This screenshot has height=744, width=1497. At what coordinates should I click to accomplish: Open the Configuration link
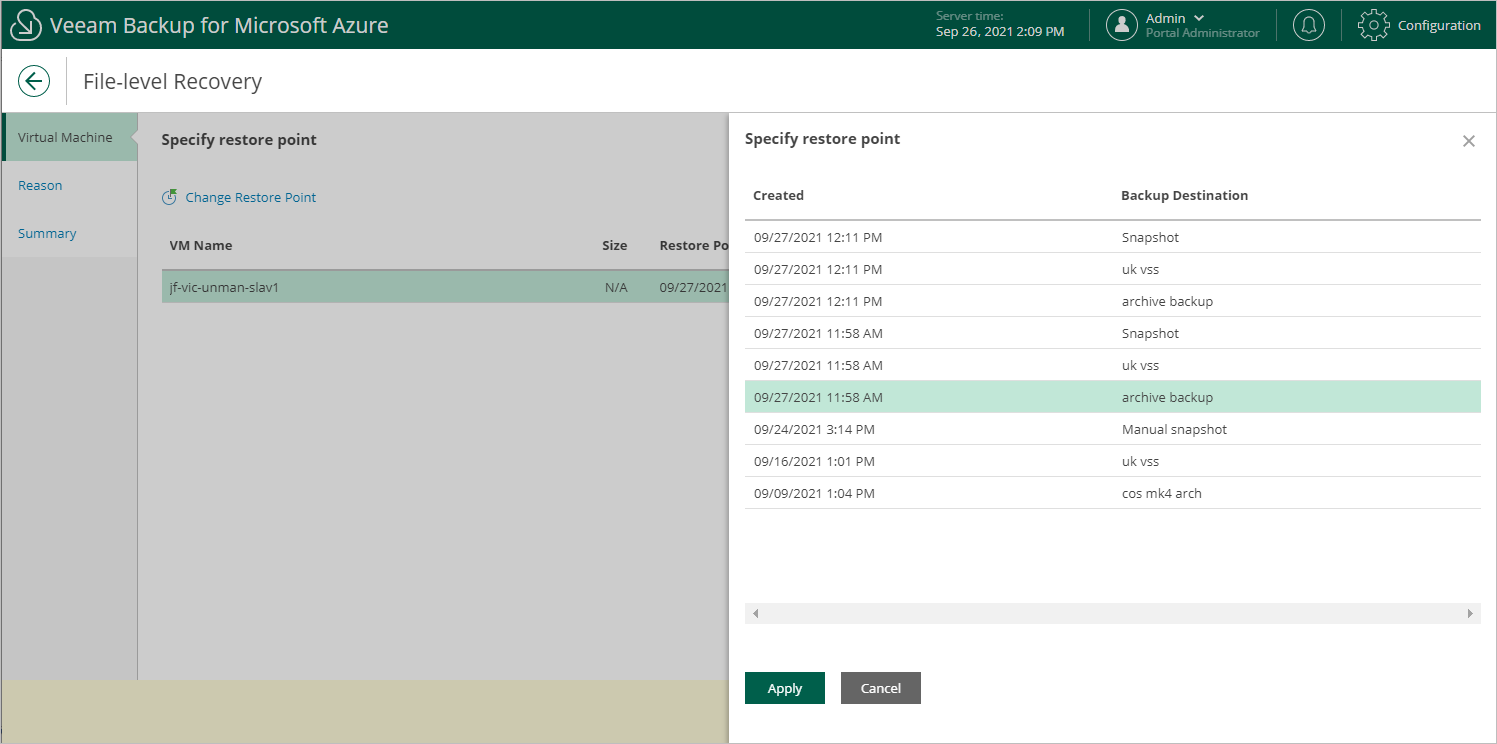1439,25
